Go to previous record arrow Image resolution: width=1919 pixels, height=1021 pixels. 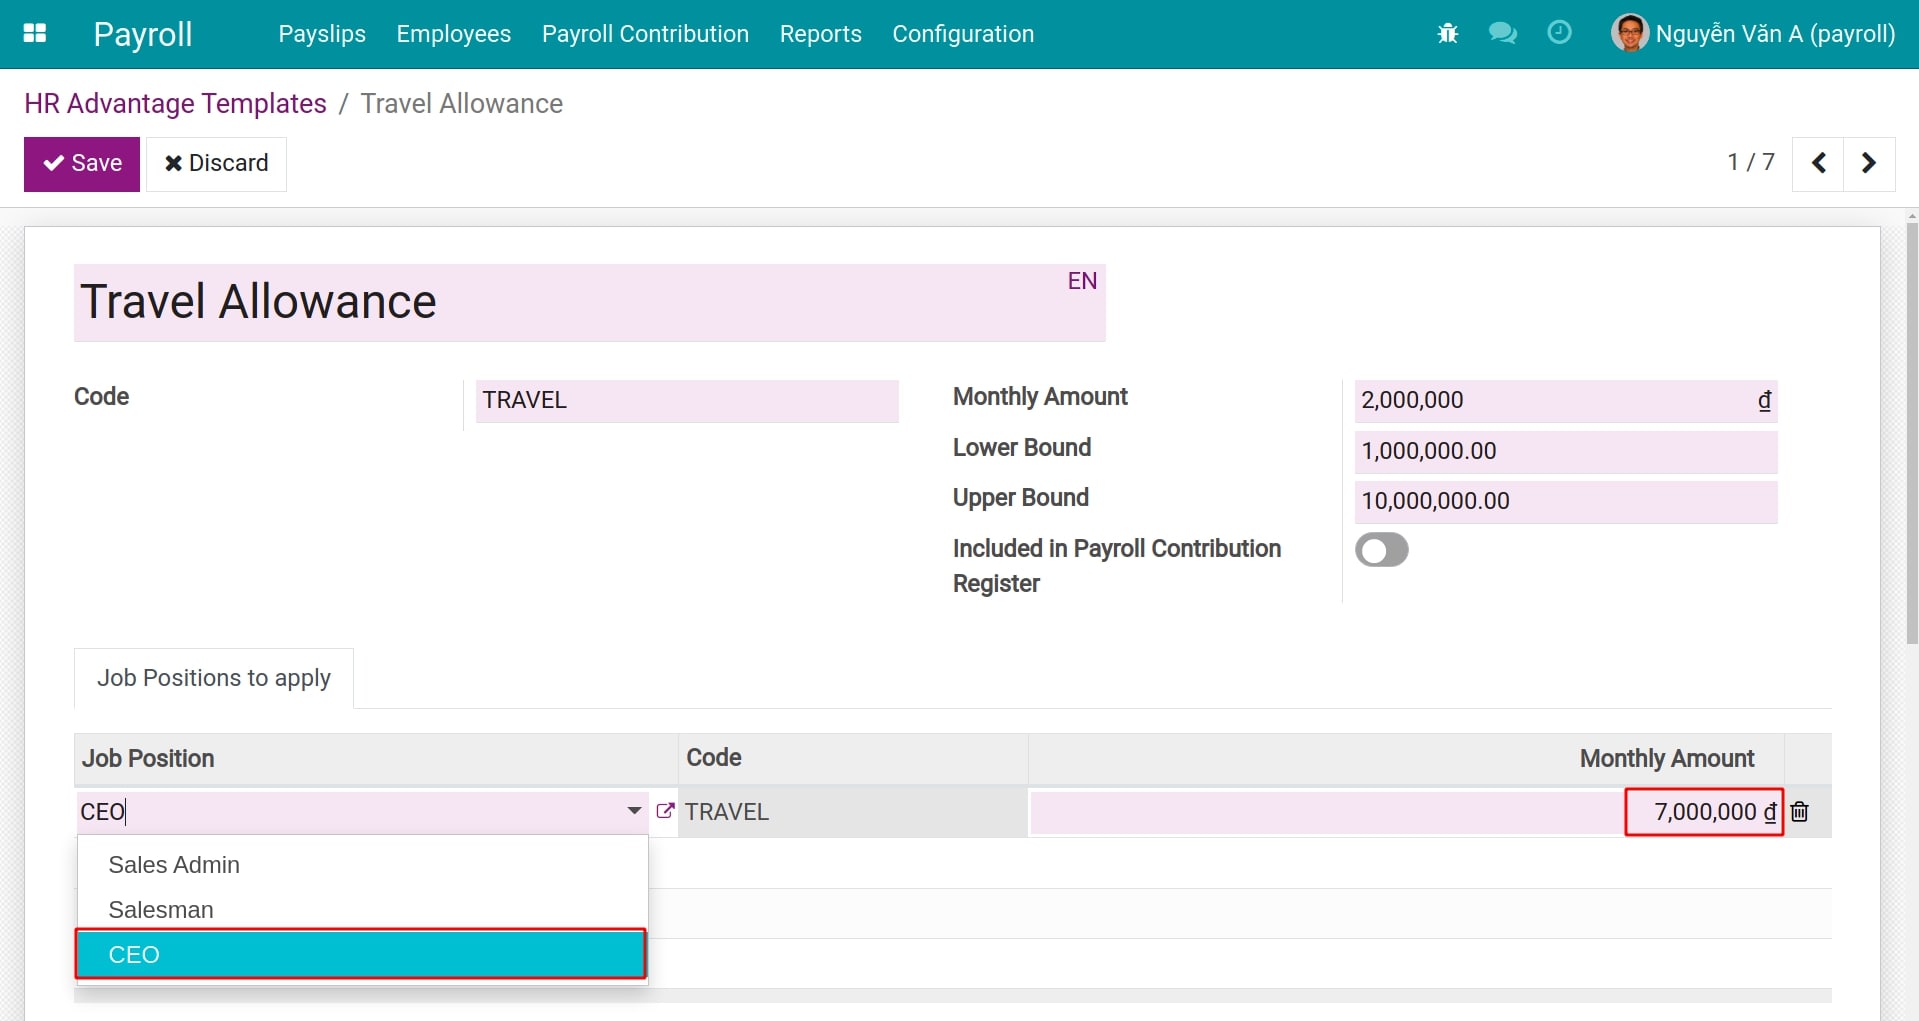pos(1819,163)
